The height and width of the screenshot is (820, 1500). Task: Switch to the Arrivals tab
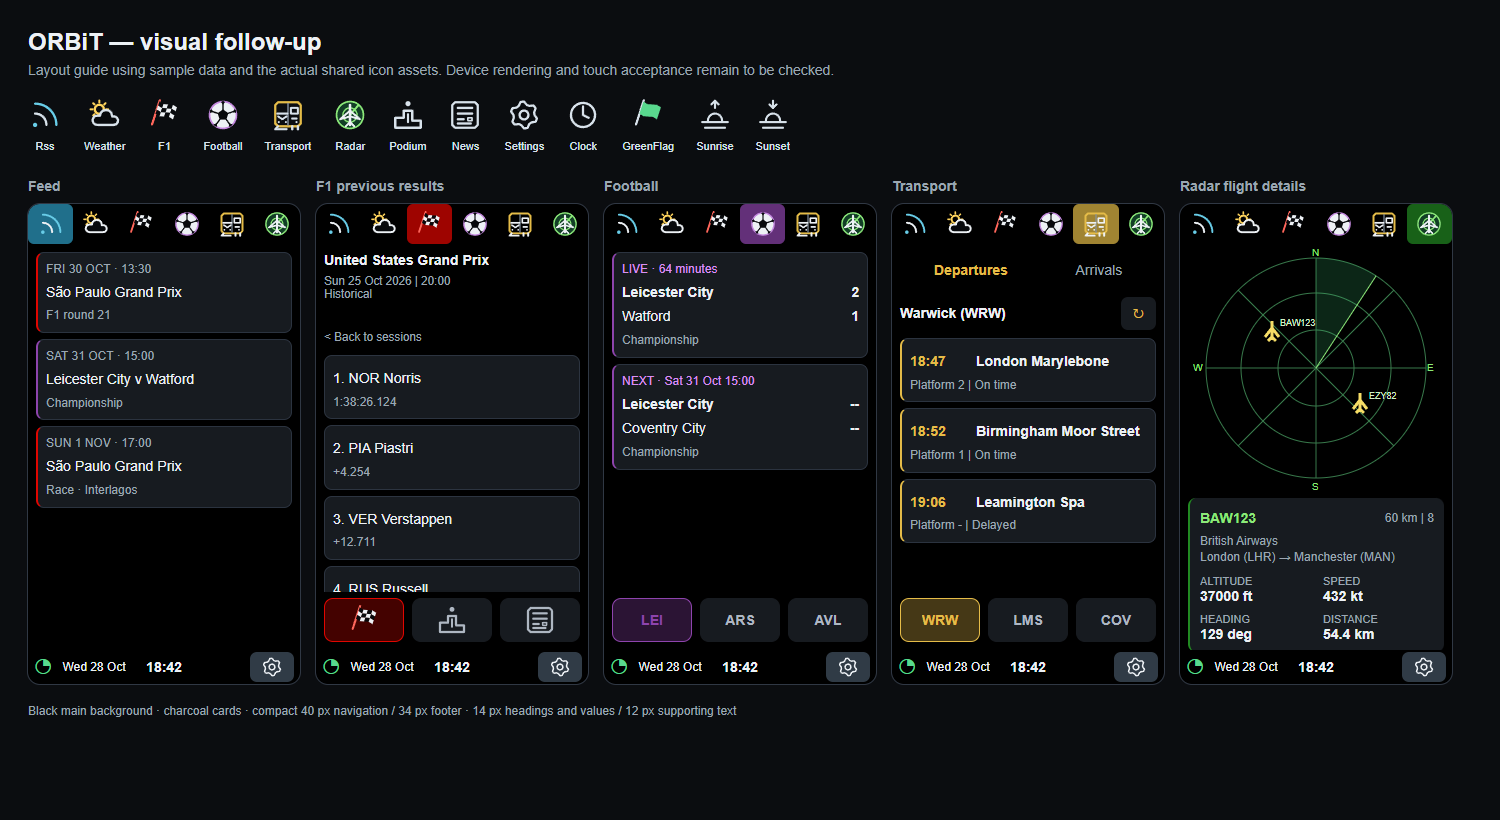(x=1098, y=270)
